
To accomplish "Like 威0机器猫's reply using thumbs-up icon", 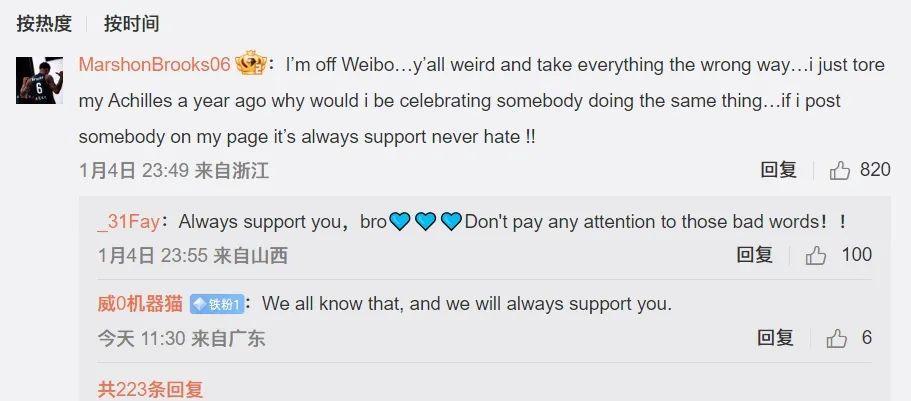I will pos(837,338).
